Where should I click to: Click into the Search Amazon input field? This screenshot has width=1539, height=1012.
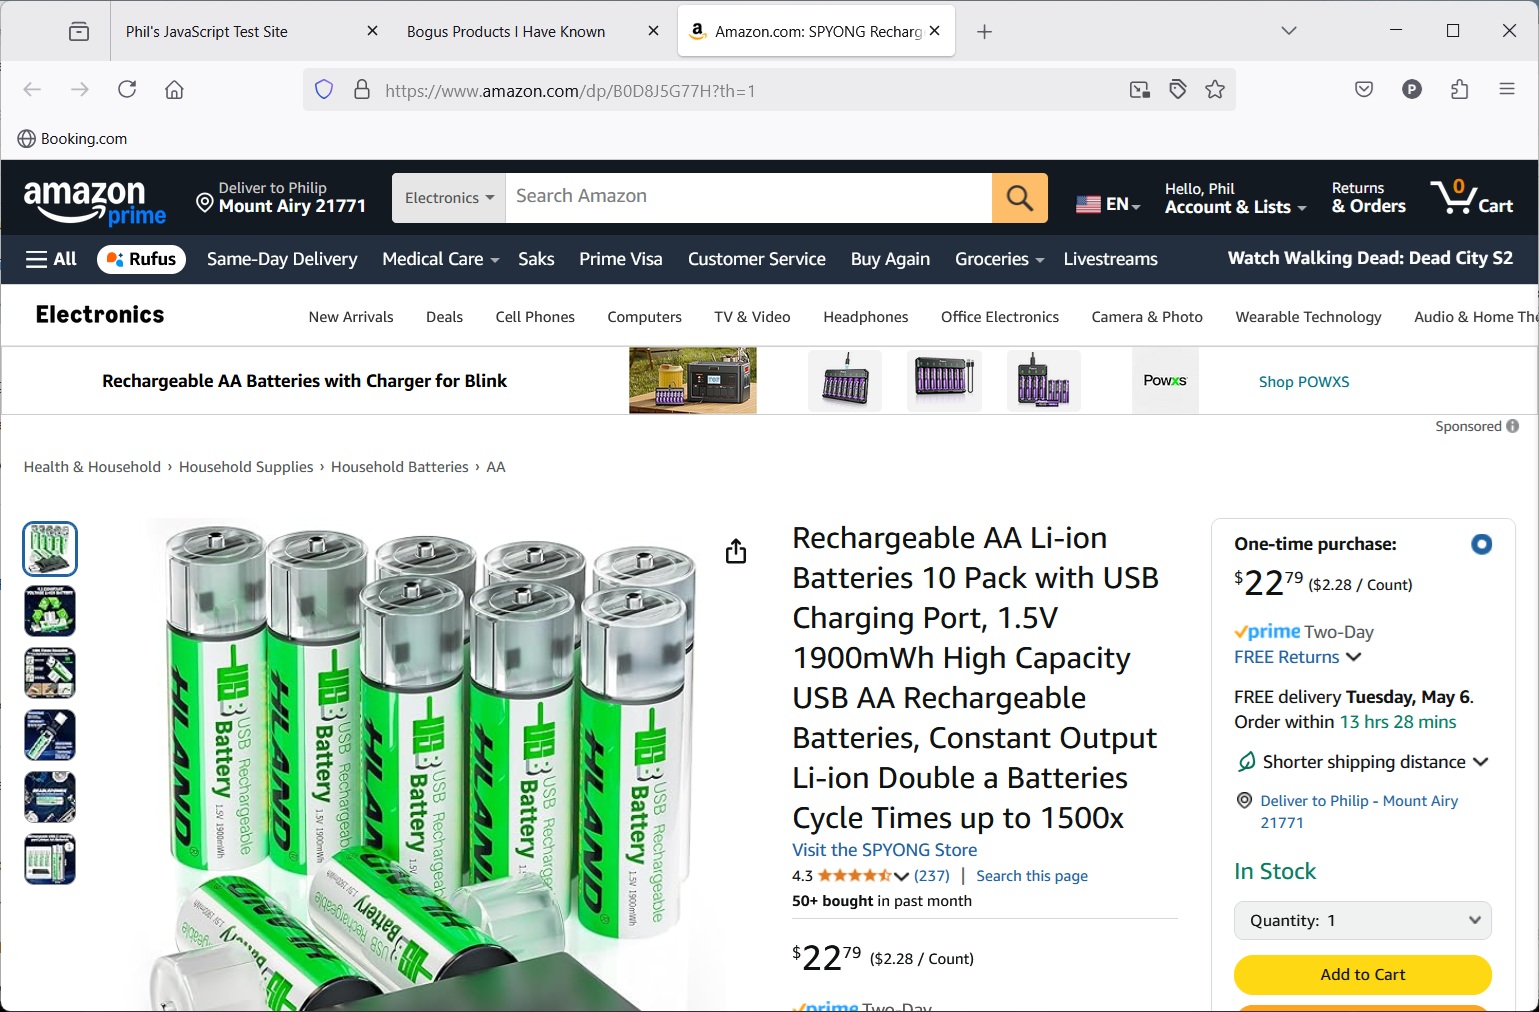(748, 197)
